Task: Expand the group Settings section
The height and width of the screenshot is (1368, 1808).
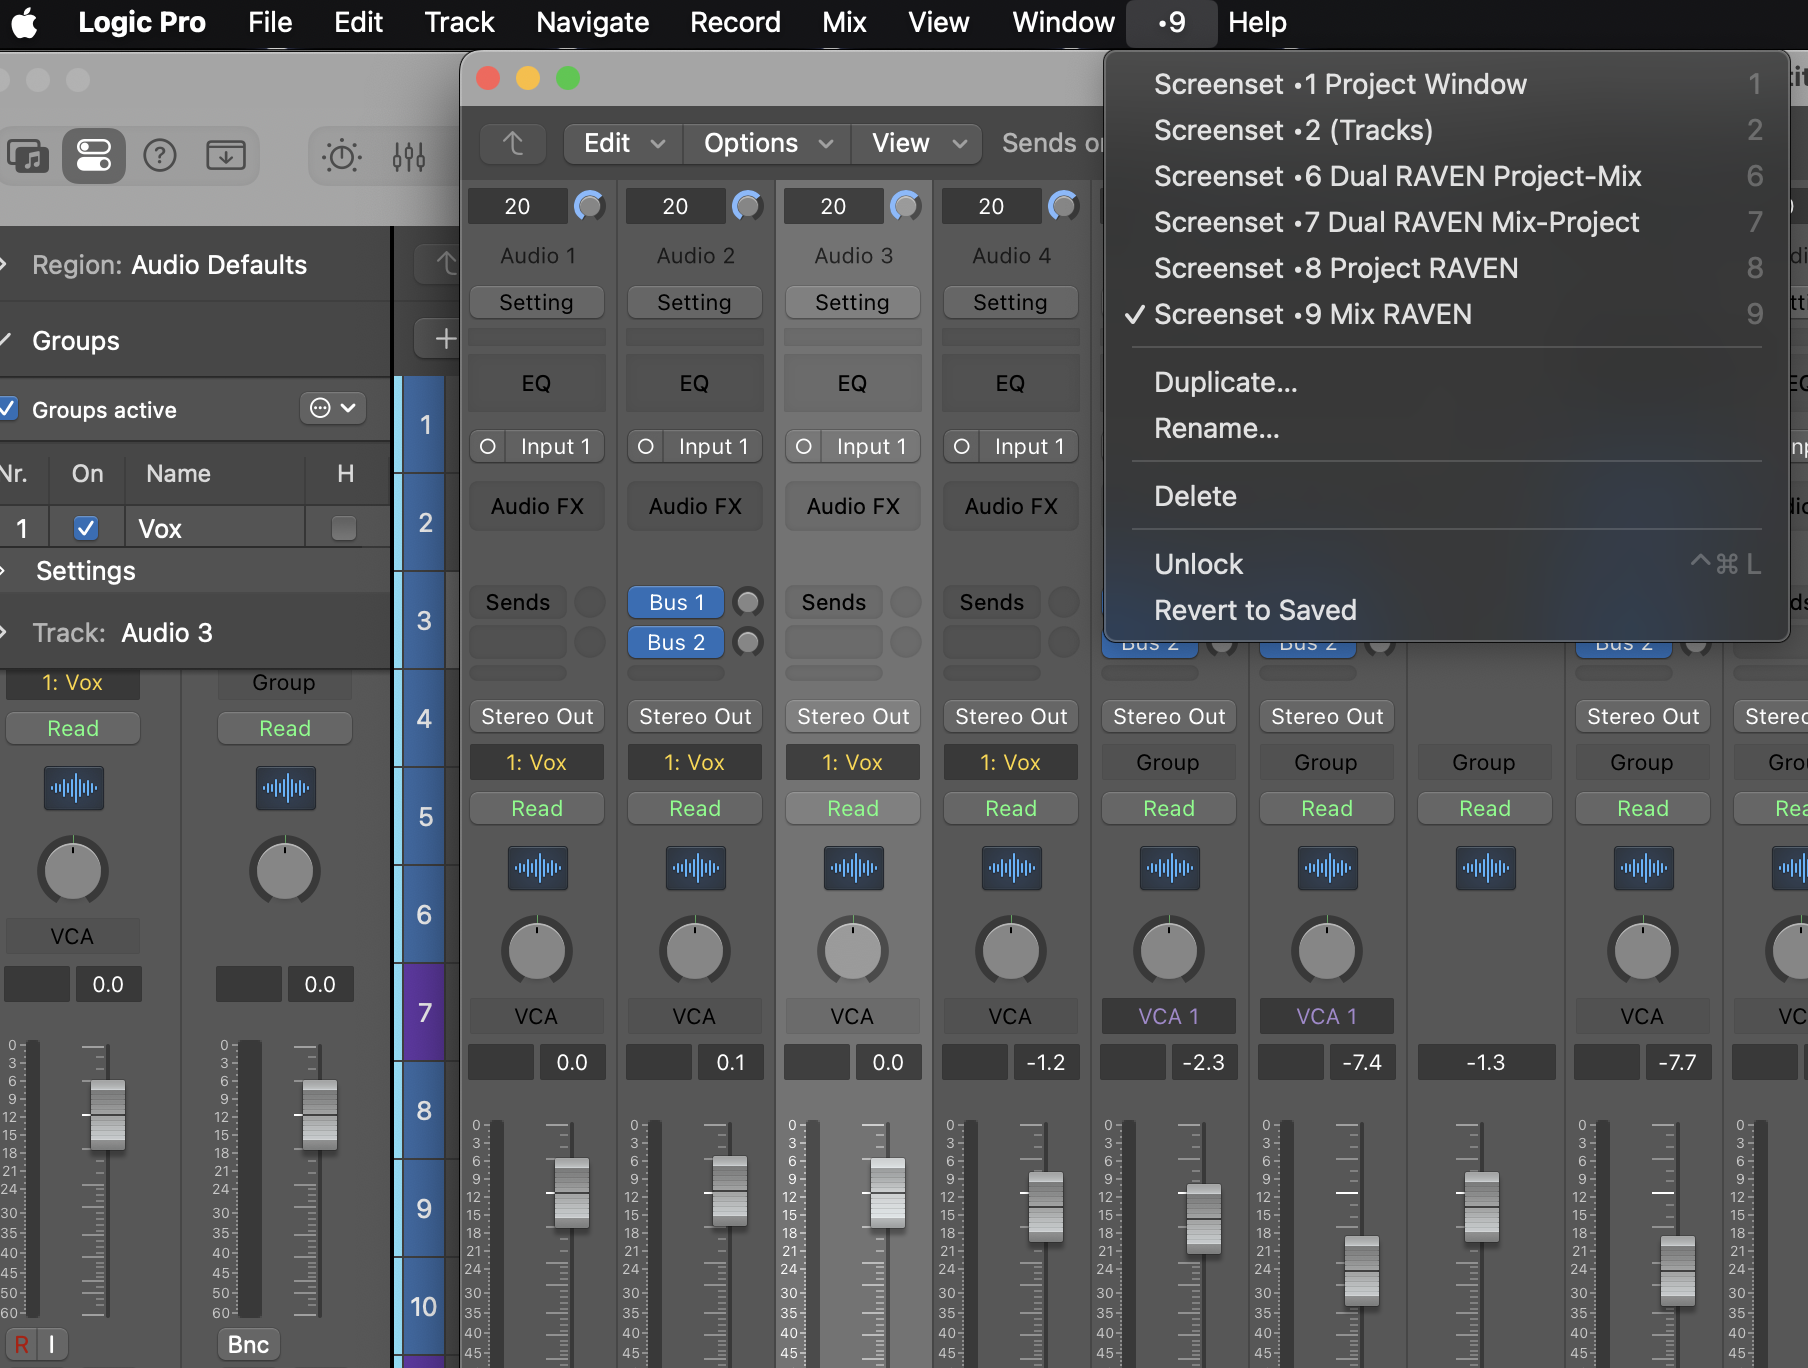Action: click(5, 570)
